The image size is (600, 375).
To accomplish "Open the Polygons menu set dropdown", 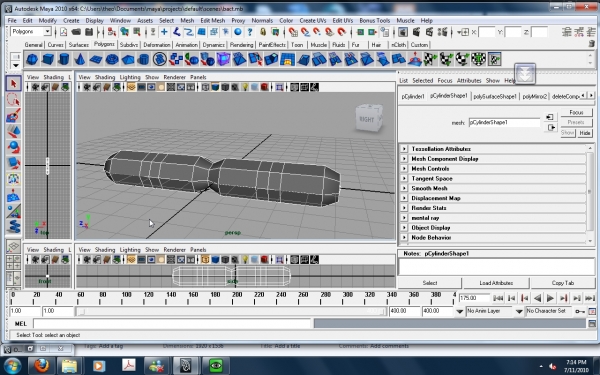I will pos(47,32).
